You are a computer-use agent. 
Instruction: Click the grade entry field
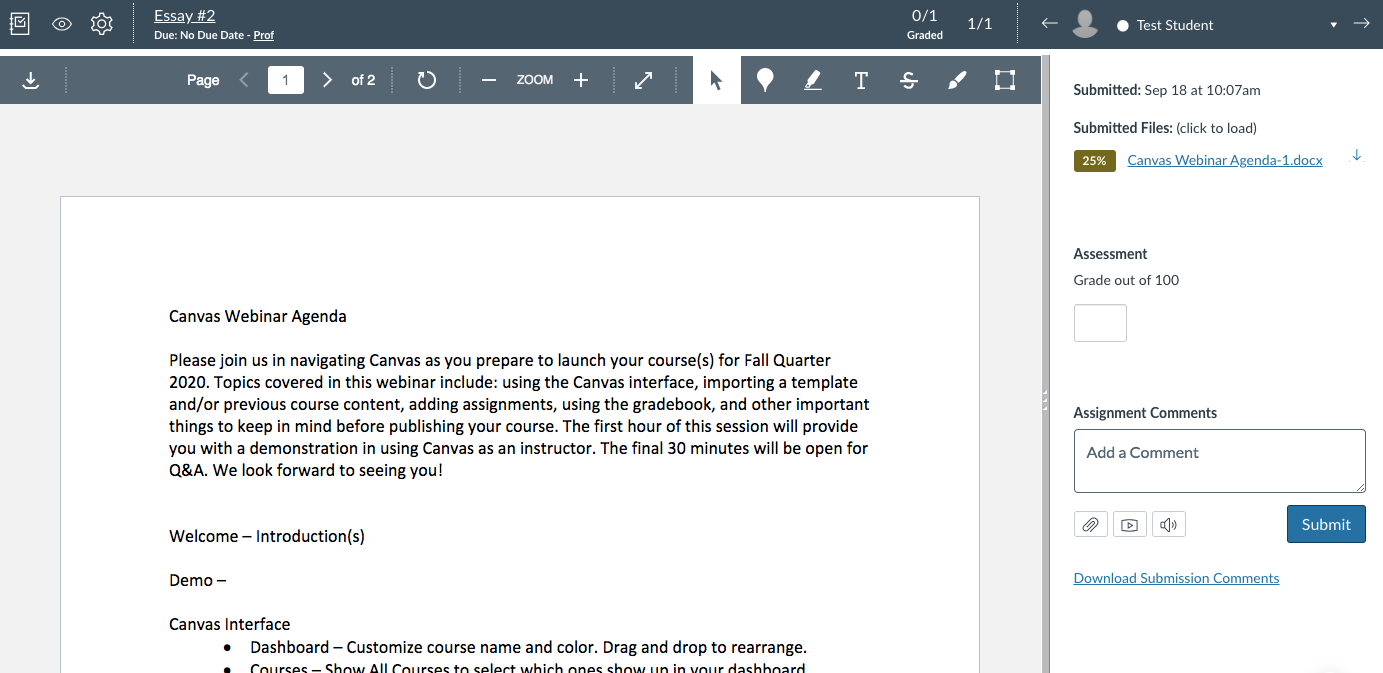(1100, 322)
